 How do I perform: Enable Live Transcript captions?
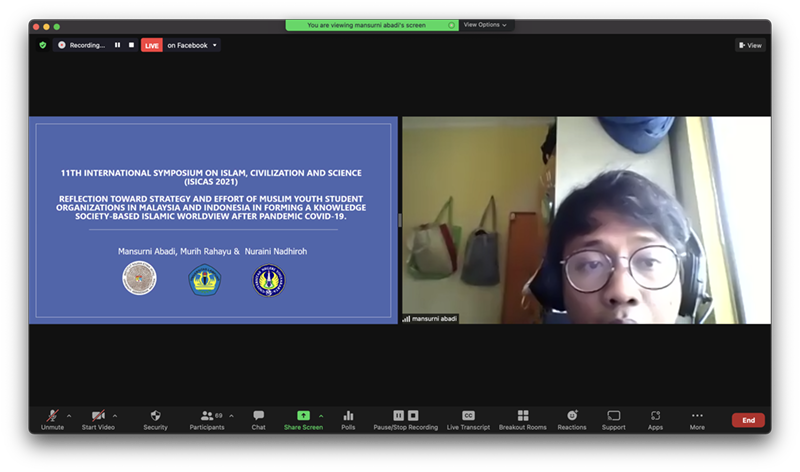coord(468,418)
